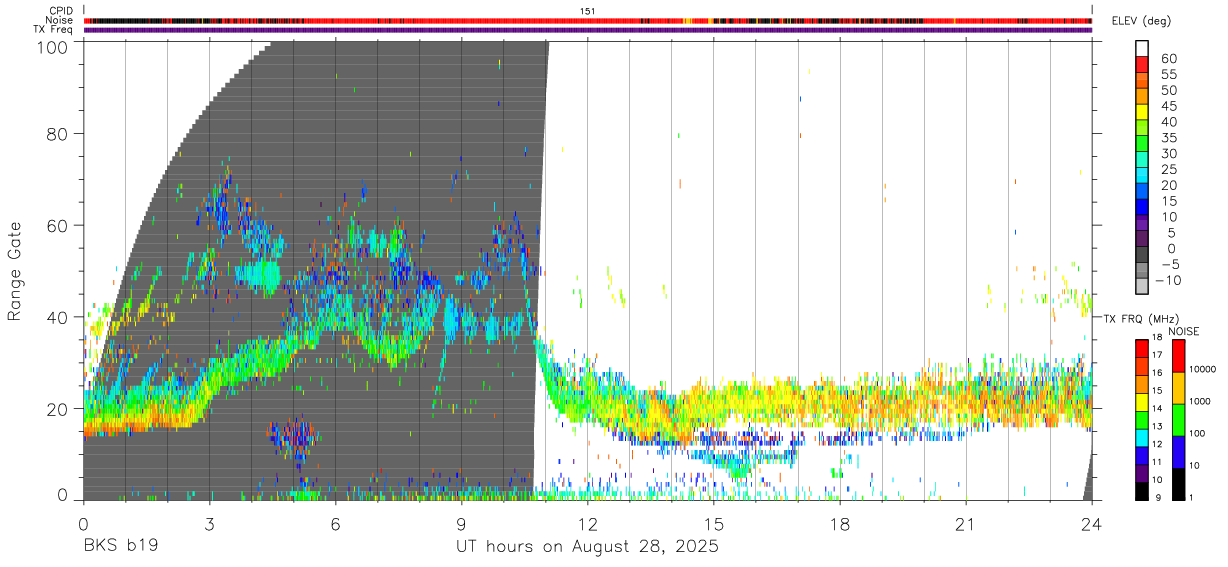The width and height of the screenshot is (1228, 567).
Task: Click the blue NOISE swatch between 10 and 100
Action: (x=1178, y=452)
